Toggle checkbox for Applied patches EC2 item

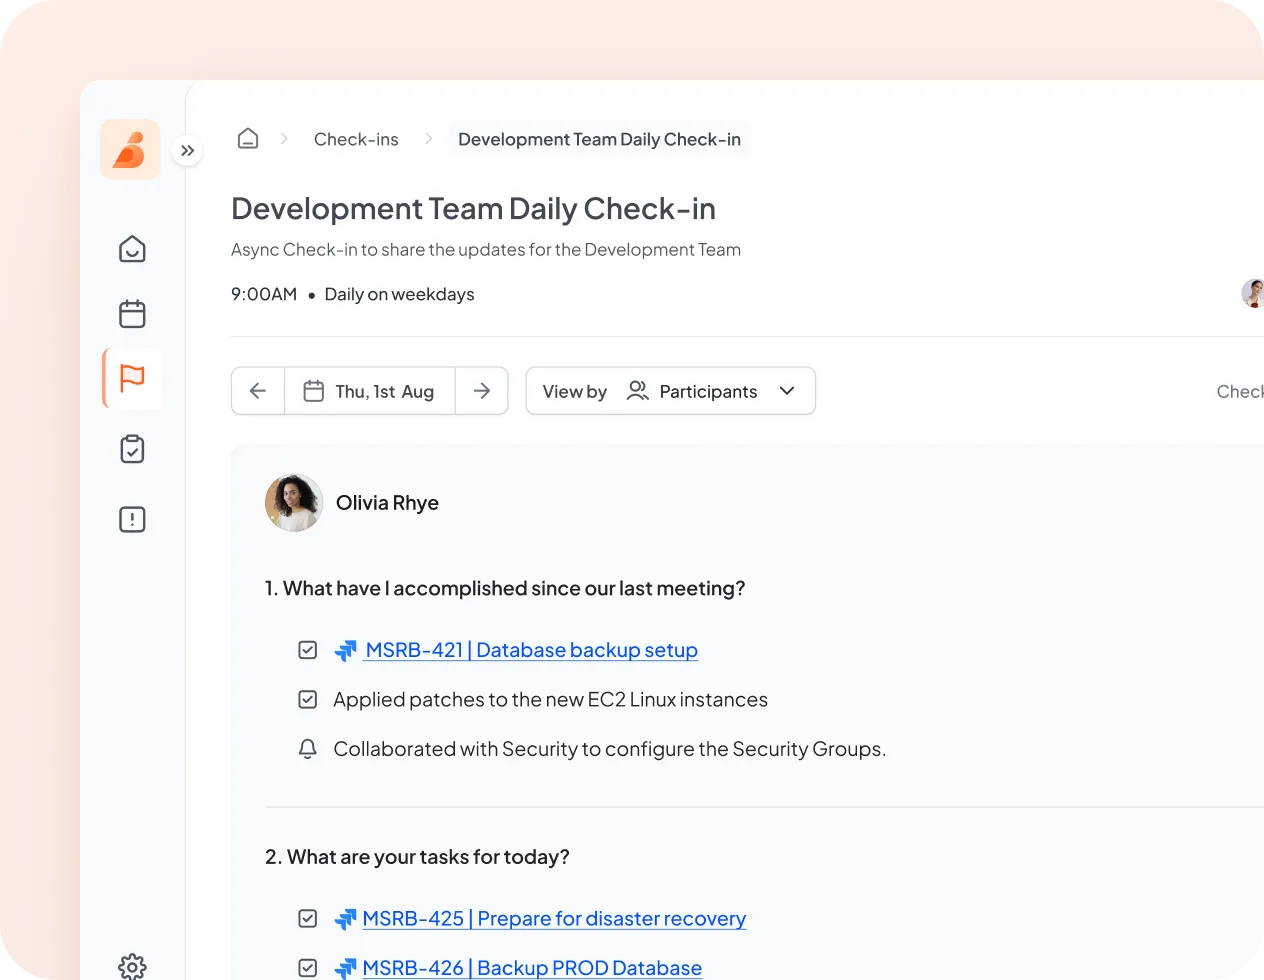coord(308,699)
